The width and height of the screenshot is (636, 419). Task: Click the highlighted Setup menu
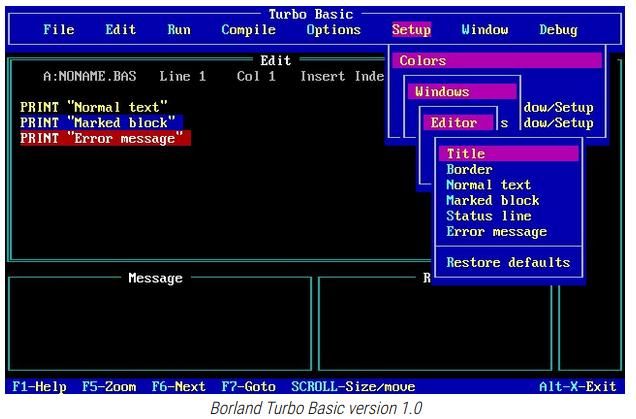coord(411,30)
